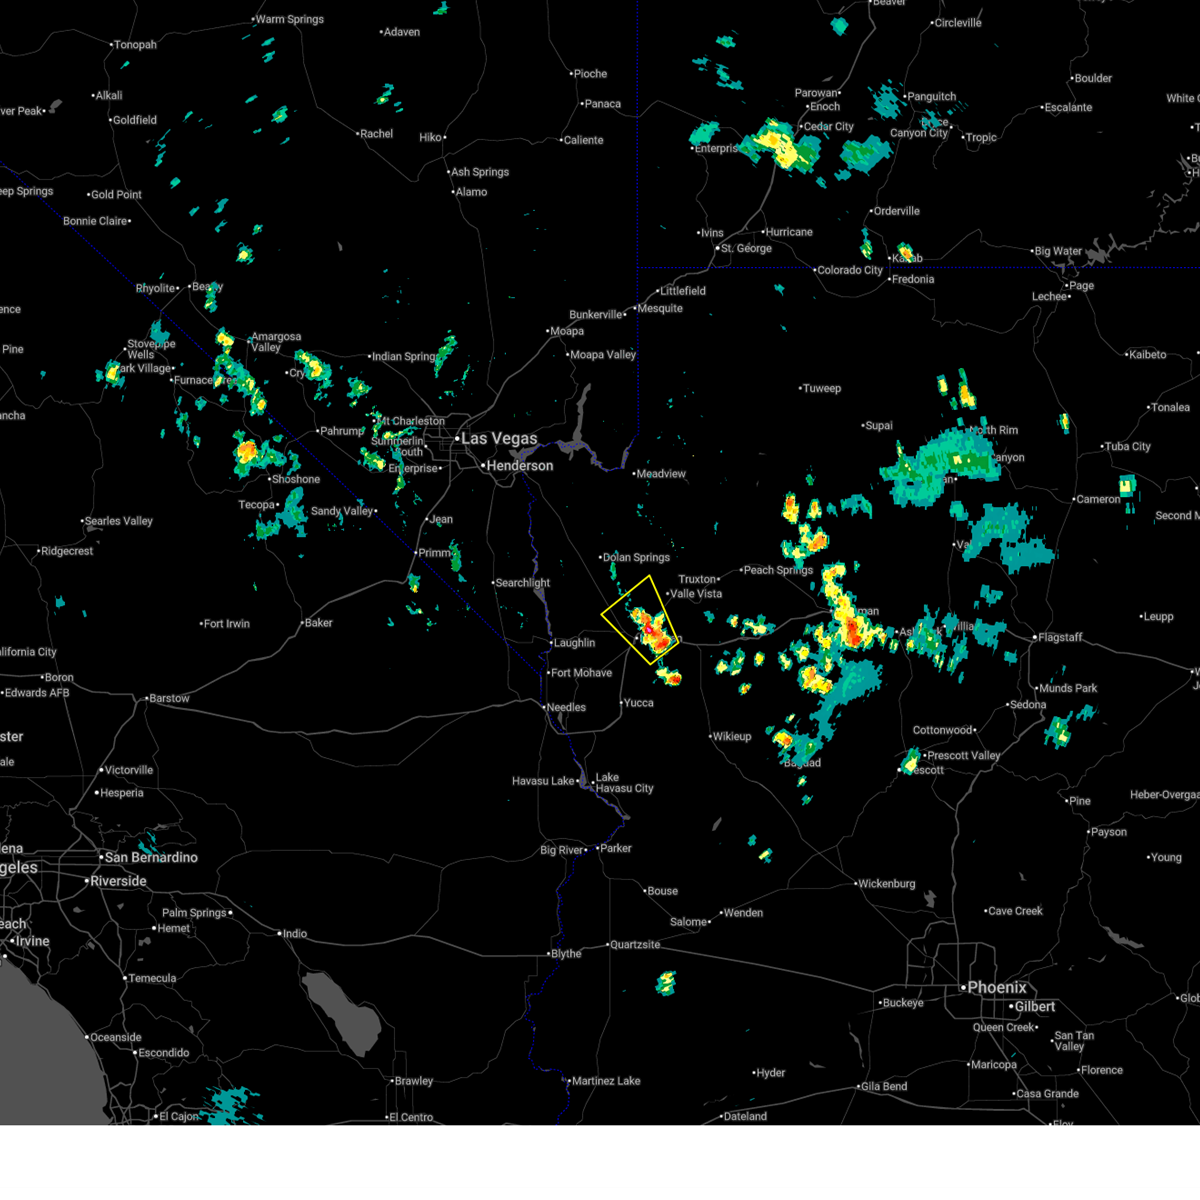This screenshot has height=1200, width=1200.
Task: Click the Riverside city label
Action: (118, 881)
